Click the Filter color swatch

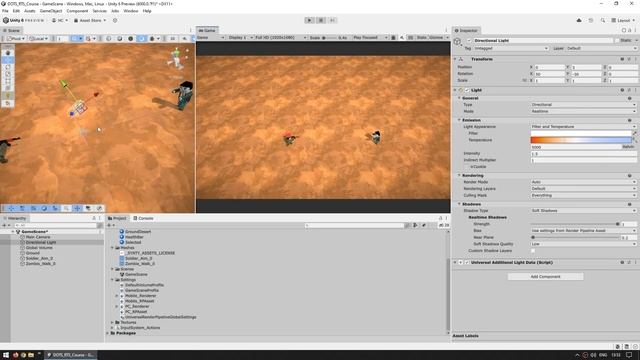(581, 133)
